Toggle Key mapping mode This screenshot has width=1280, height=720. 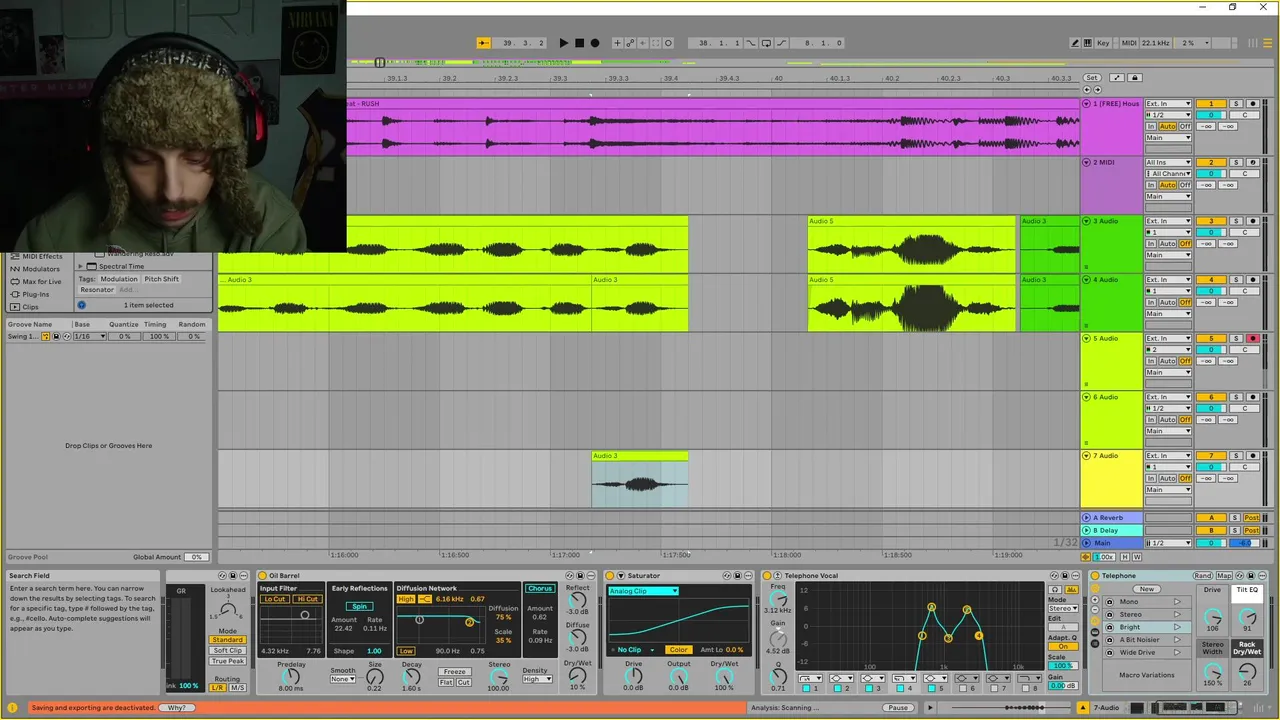(x=1103, y=43)
